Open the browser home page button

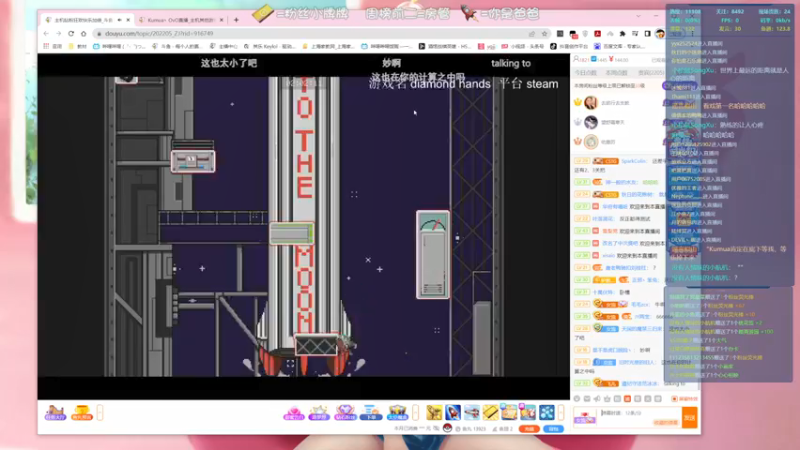tap(84, 34)
